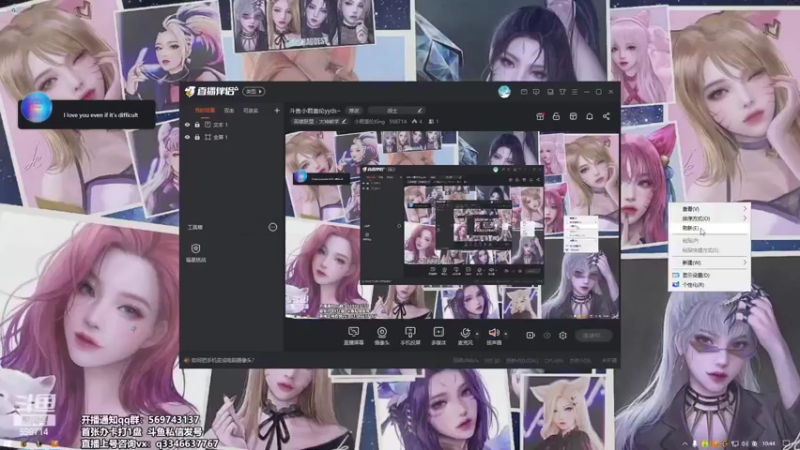Hide the 文本 1 source layer

tap(187, 124)
